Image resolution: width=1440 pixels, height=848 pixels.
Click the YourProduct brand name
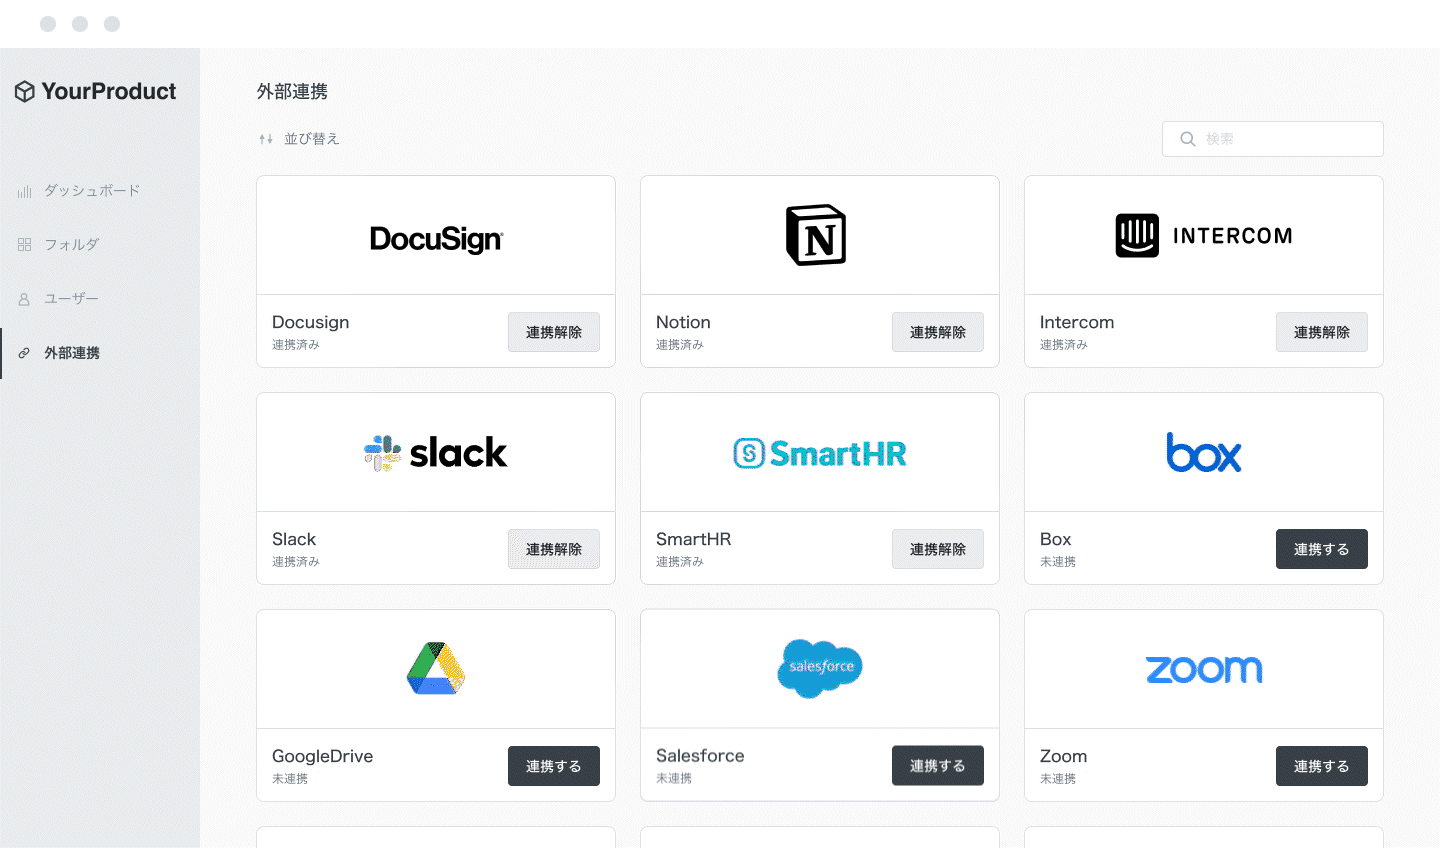coord(109,92)
